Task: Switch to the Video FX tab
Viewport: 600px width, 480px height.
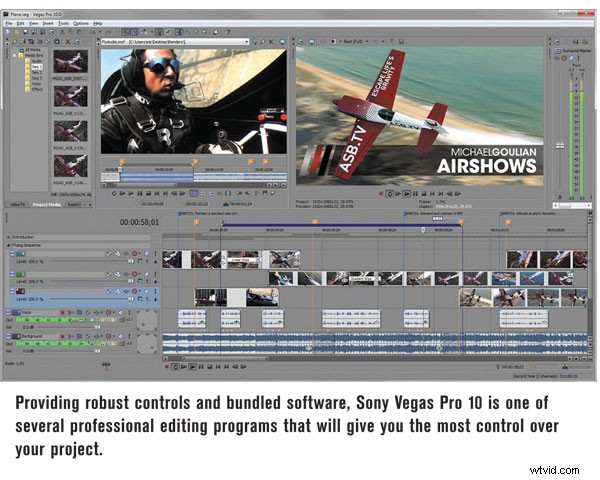Action: 18,205
